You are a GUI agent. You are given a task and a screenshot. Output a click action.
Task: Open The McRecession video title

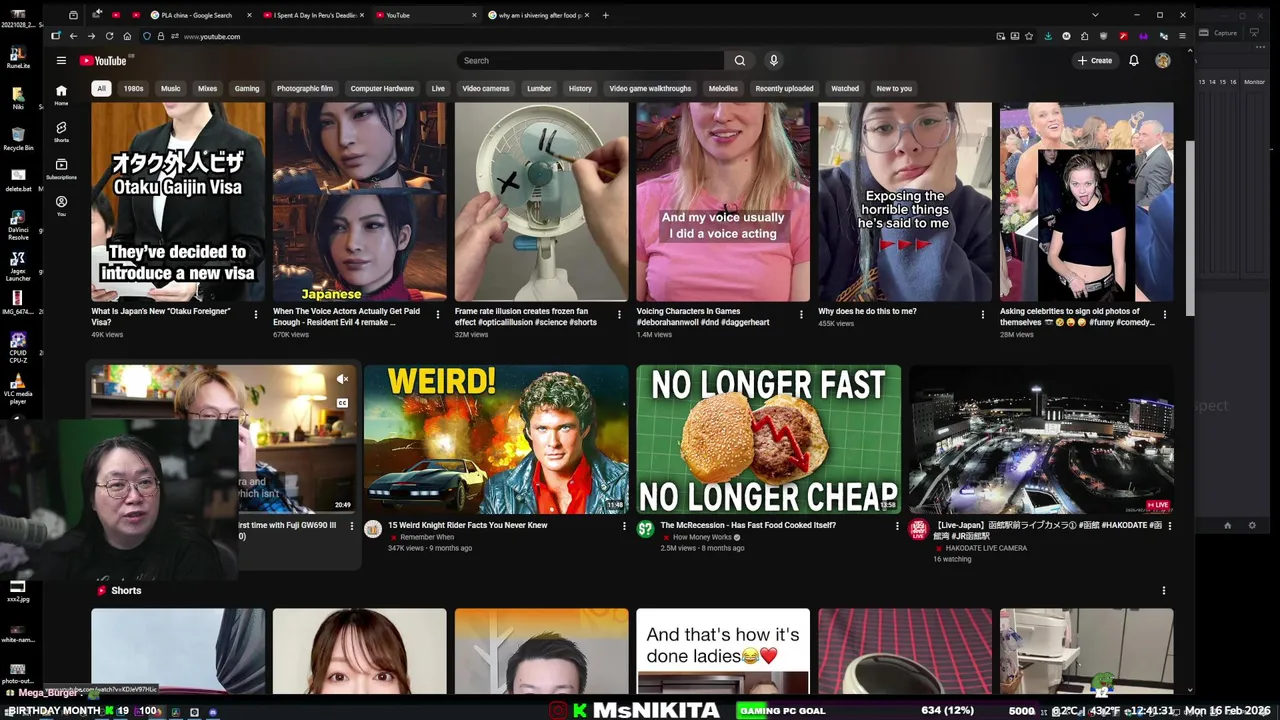pos(748,525)
